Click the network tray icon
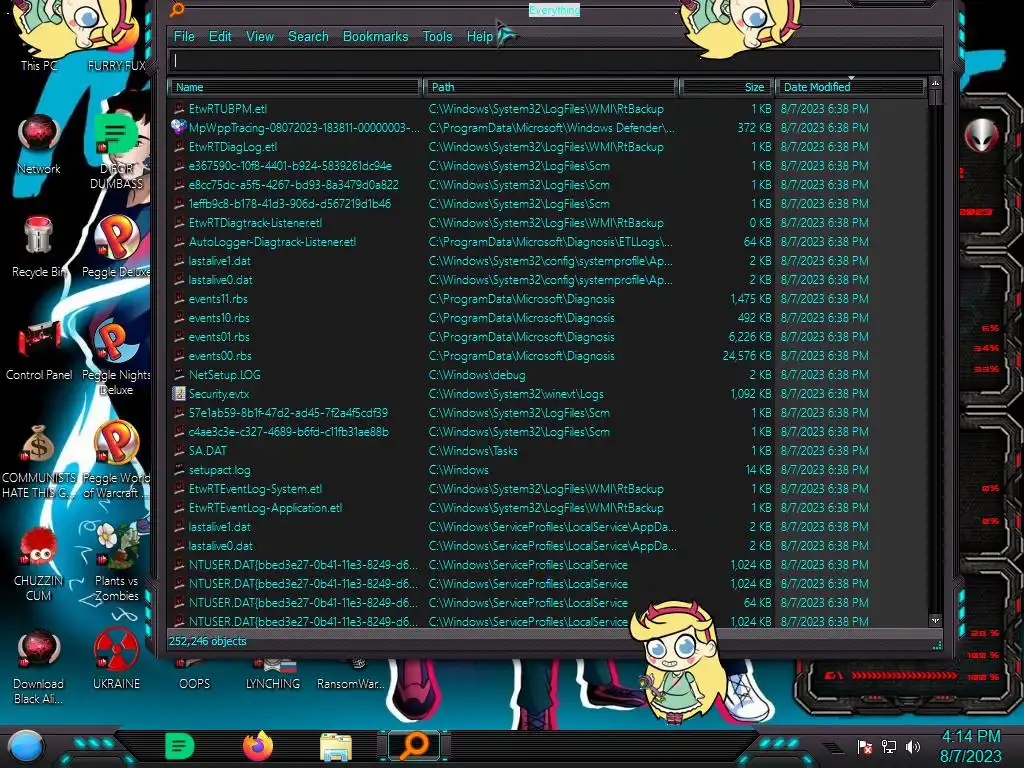Viewport: 1024px width, 768px height. point(888,746)
